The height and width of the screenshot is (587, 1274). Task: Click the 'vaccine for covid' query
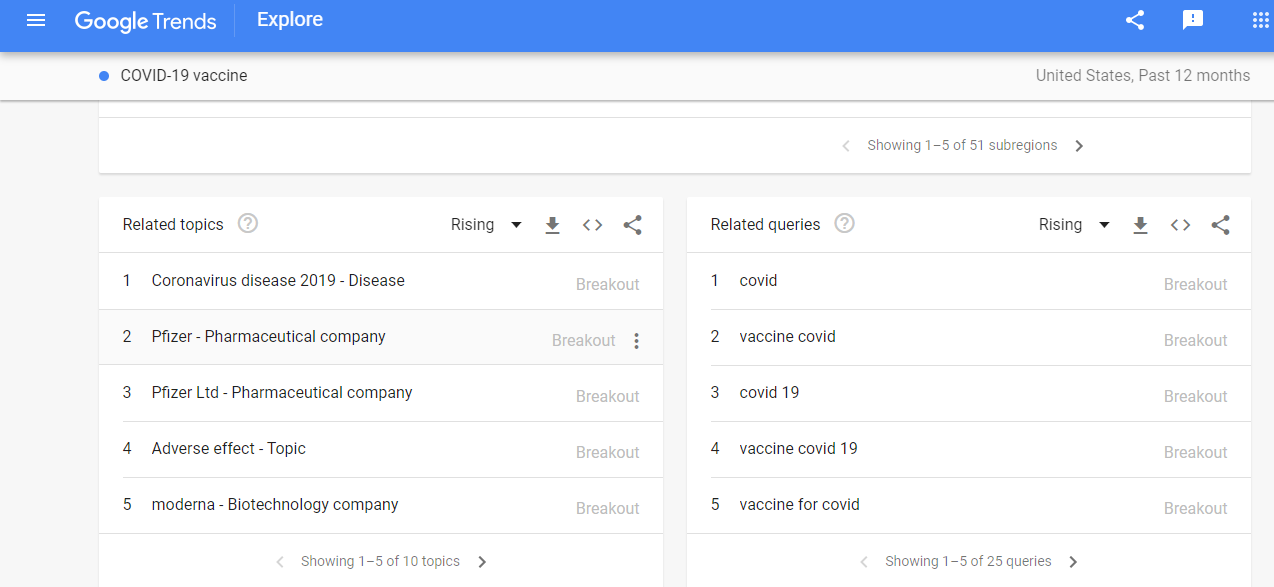[799, 505]
